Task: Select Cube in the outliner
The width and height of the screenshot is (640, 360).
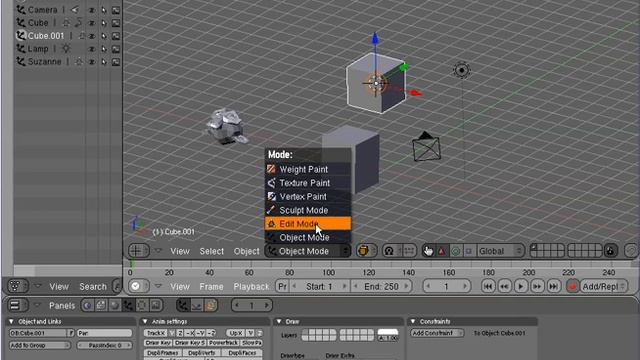Action: (38, 23)
